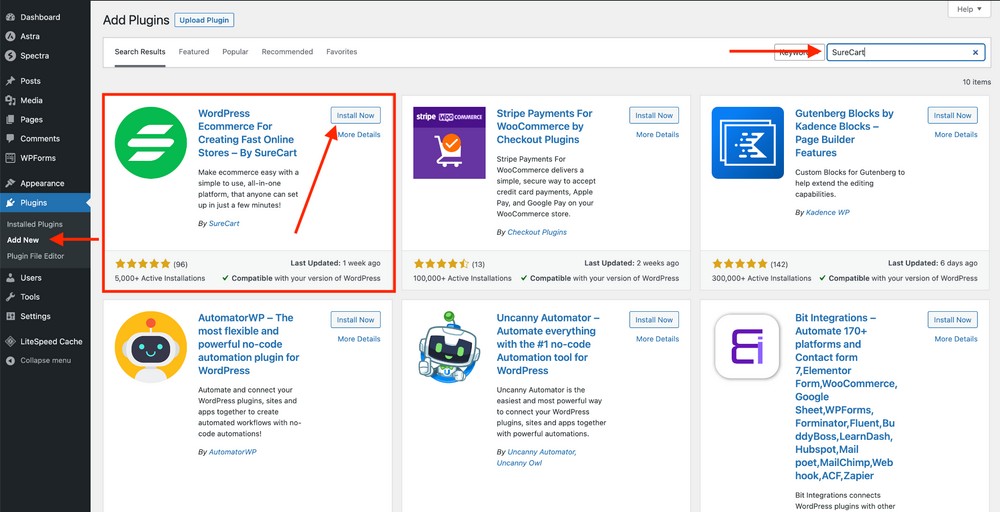Image resolution: width=1000 pixels, height=512 pixels.
Task: Click the Posts pin icon
Action: tap(10, 81)
